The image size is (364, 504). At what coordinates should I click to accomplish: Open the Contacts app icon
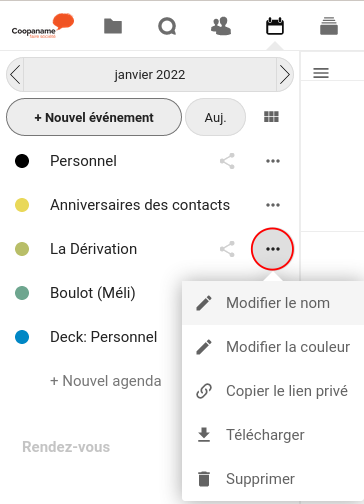tap(221, 26)
